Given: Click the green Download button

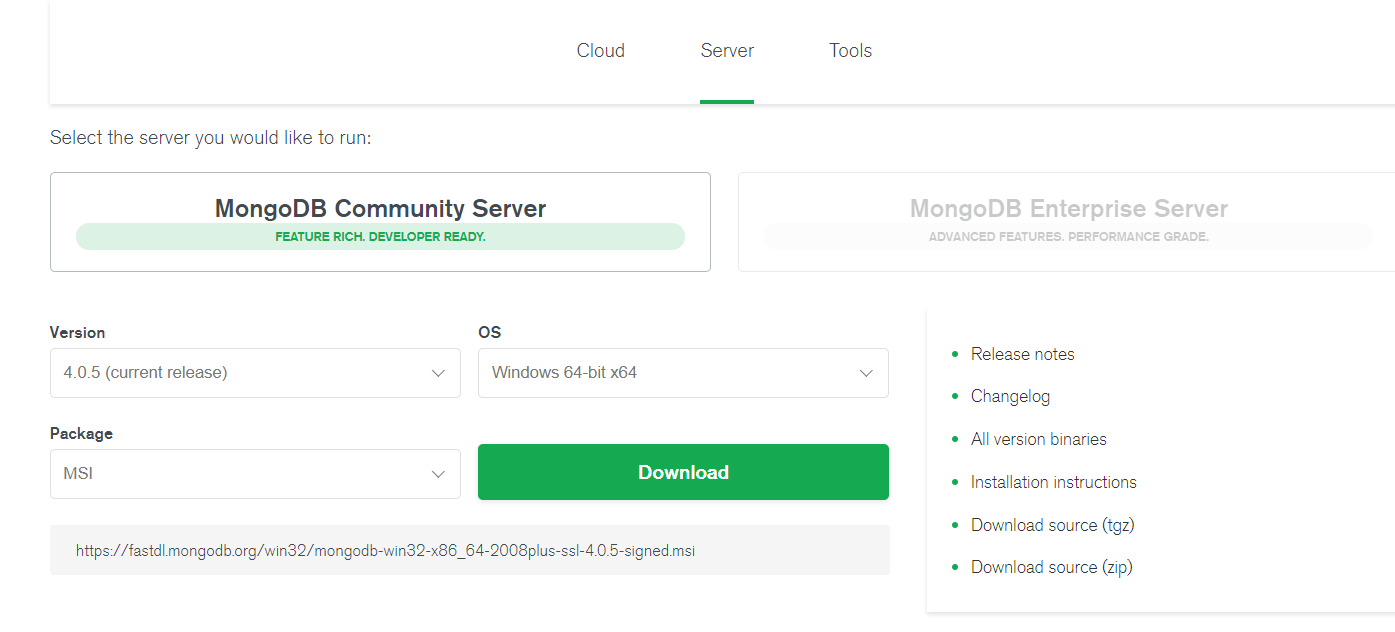Looking at the screenshot, I should pos(683,472).
